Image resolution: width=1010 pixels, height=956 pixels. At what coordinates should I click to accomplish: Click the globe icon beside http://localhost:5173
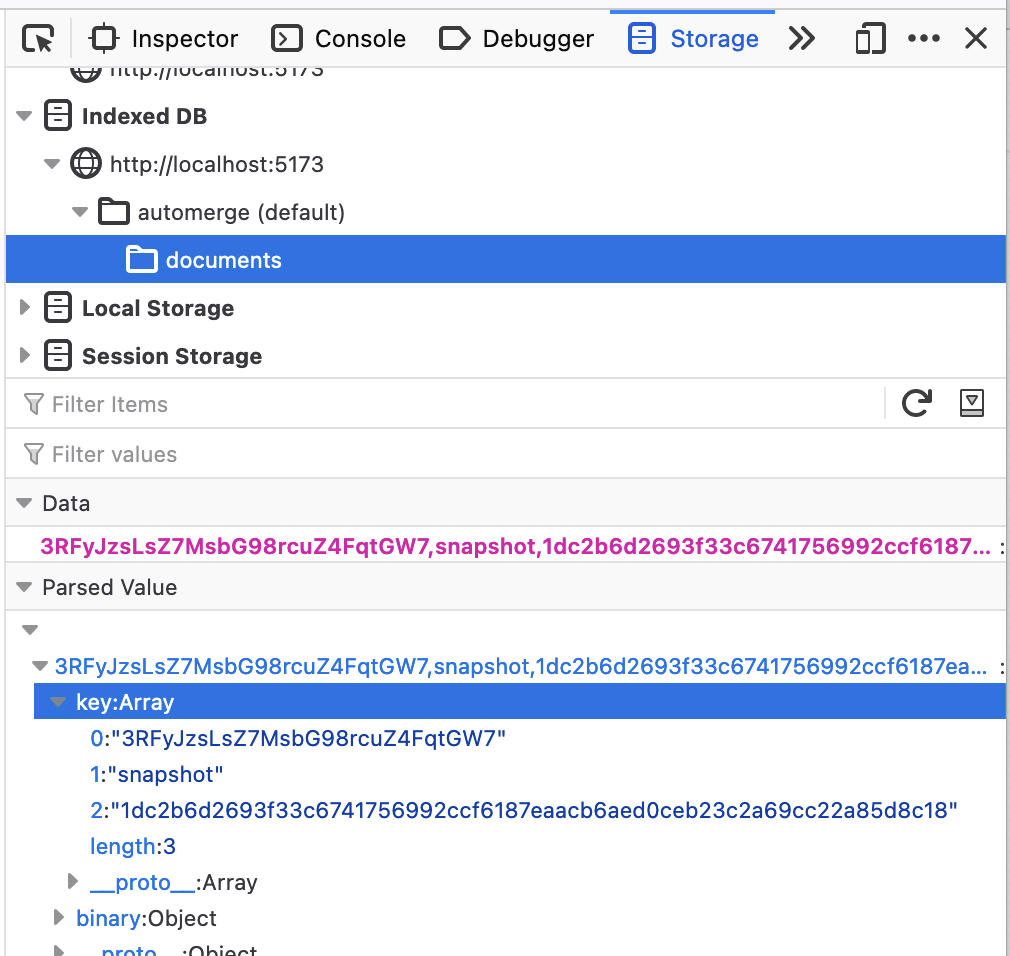click(85, 164)
